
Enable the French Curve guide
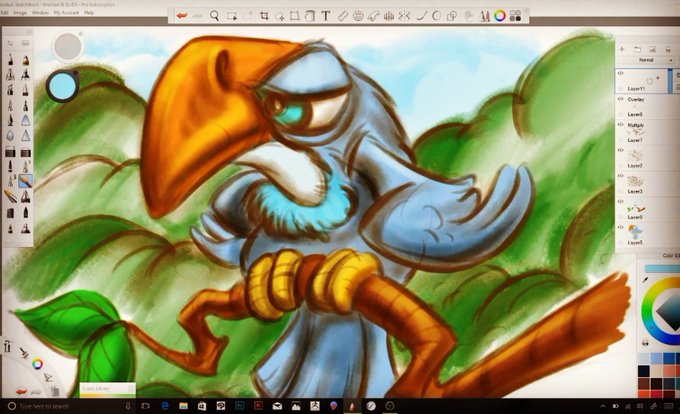pos(373,16)
